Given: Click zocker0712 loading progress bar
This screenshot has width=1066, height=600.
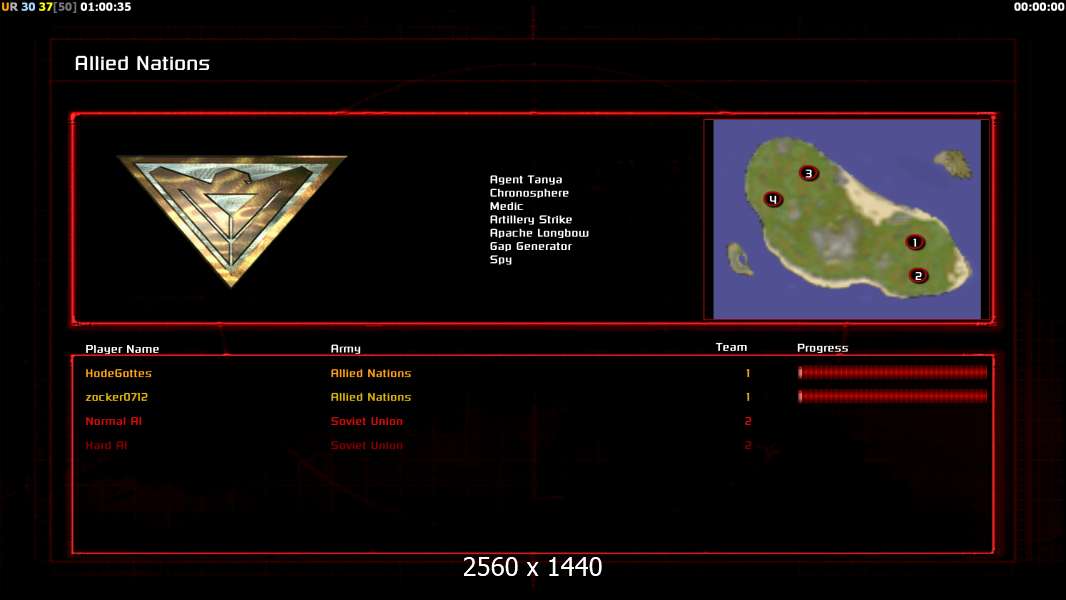Looking at the screenshot, I should pyautogui.click(x=893, y=396).
